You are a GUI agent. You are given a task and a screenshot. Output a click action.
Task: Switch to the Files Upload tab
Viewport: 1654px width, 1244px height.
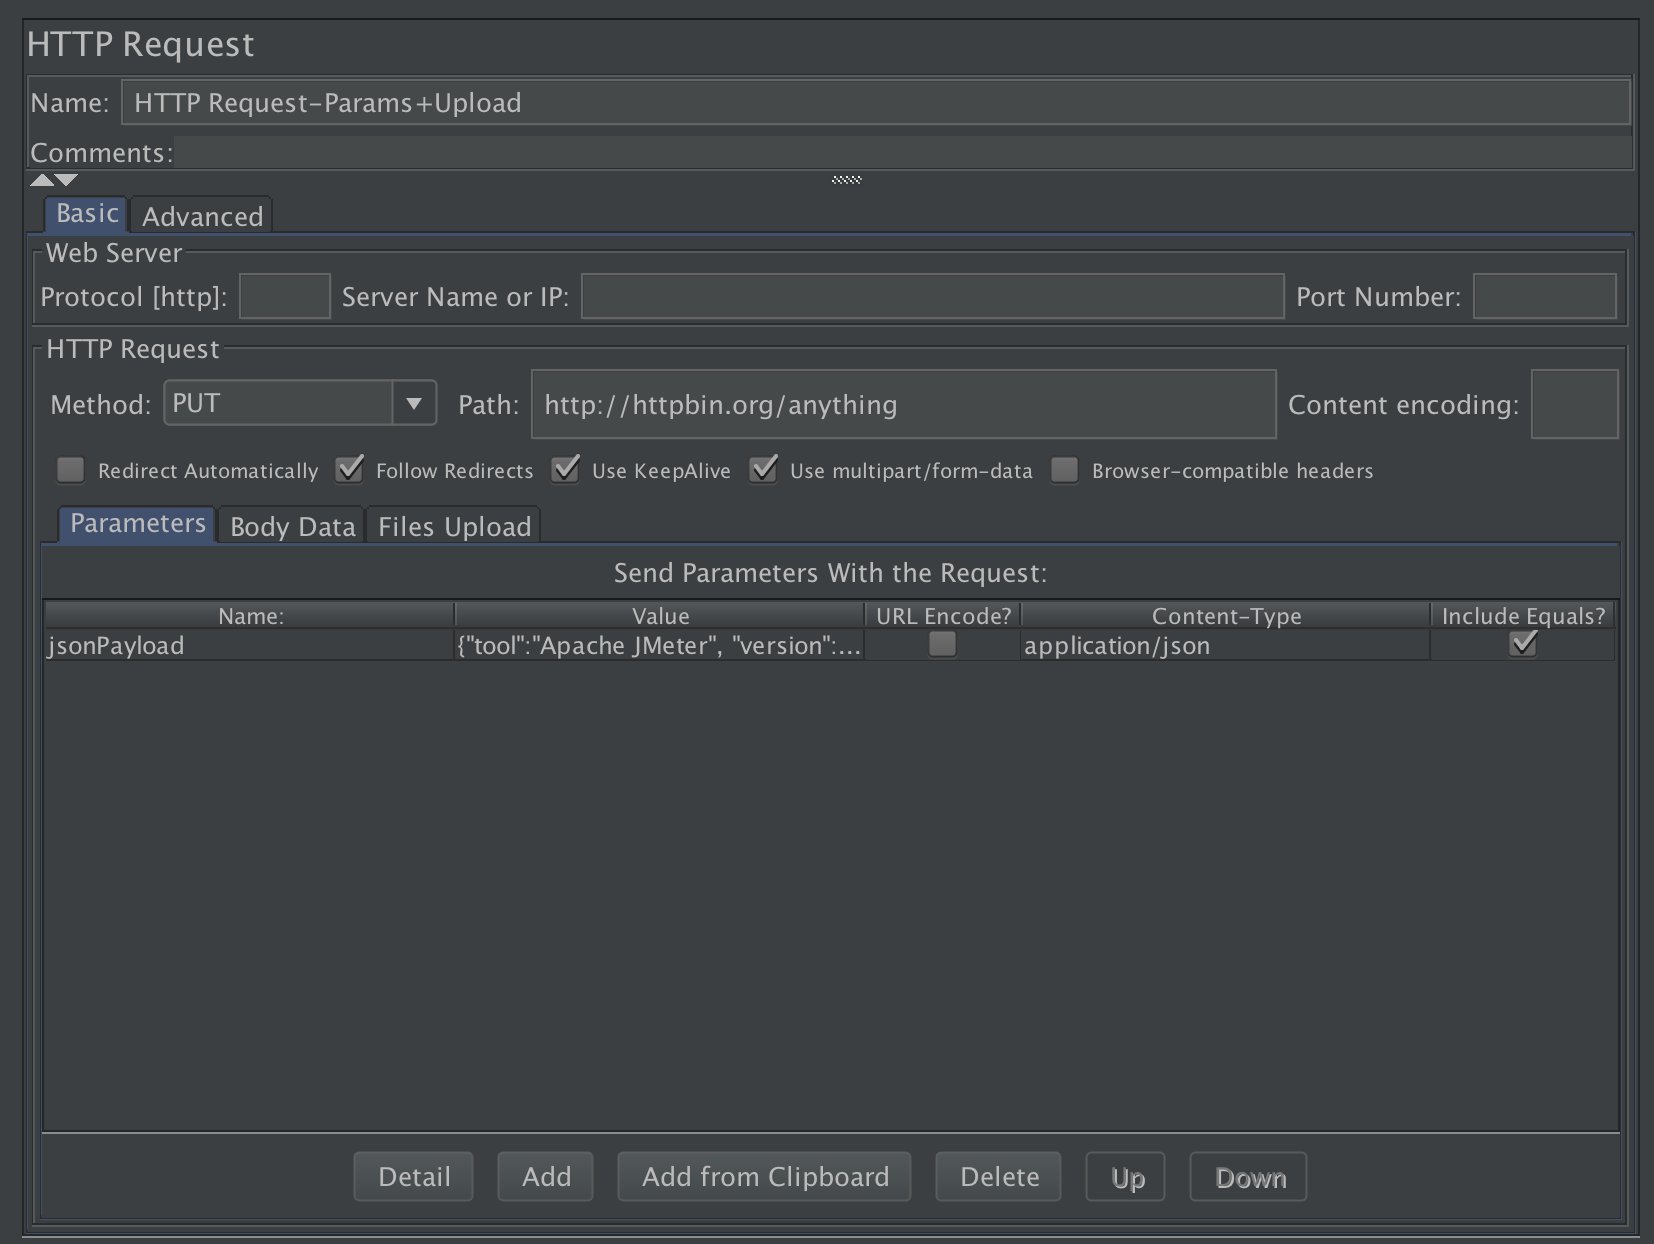(x=454, y=526)
